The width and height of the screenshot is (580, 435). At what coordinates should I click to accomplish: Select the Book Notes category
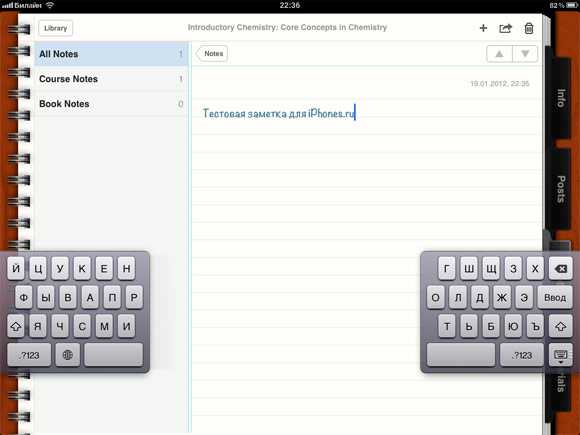(111, 104)
